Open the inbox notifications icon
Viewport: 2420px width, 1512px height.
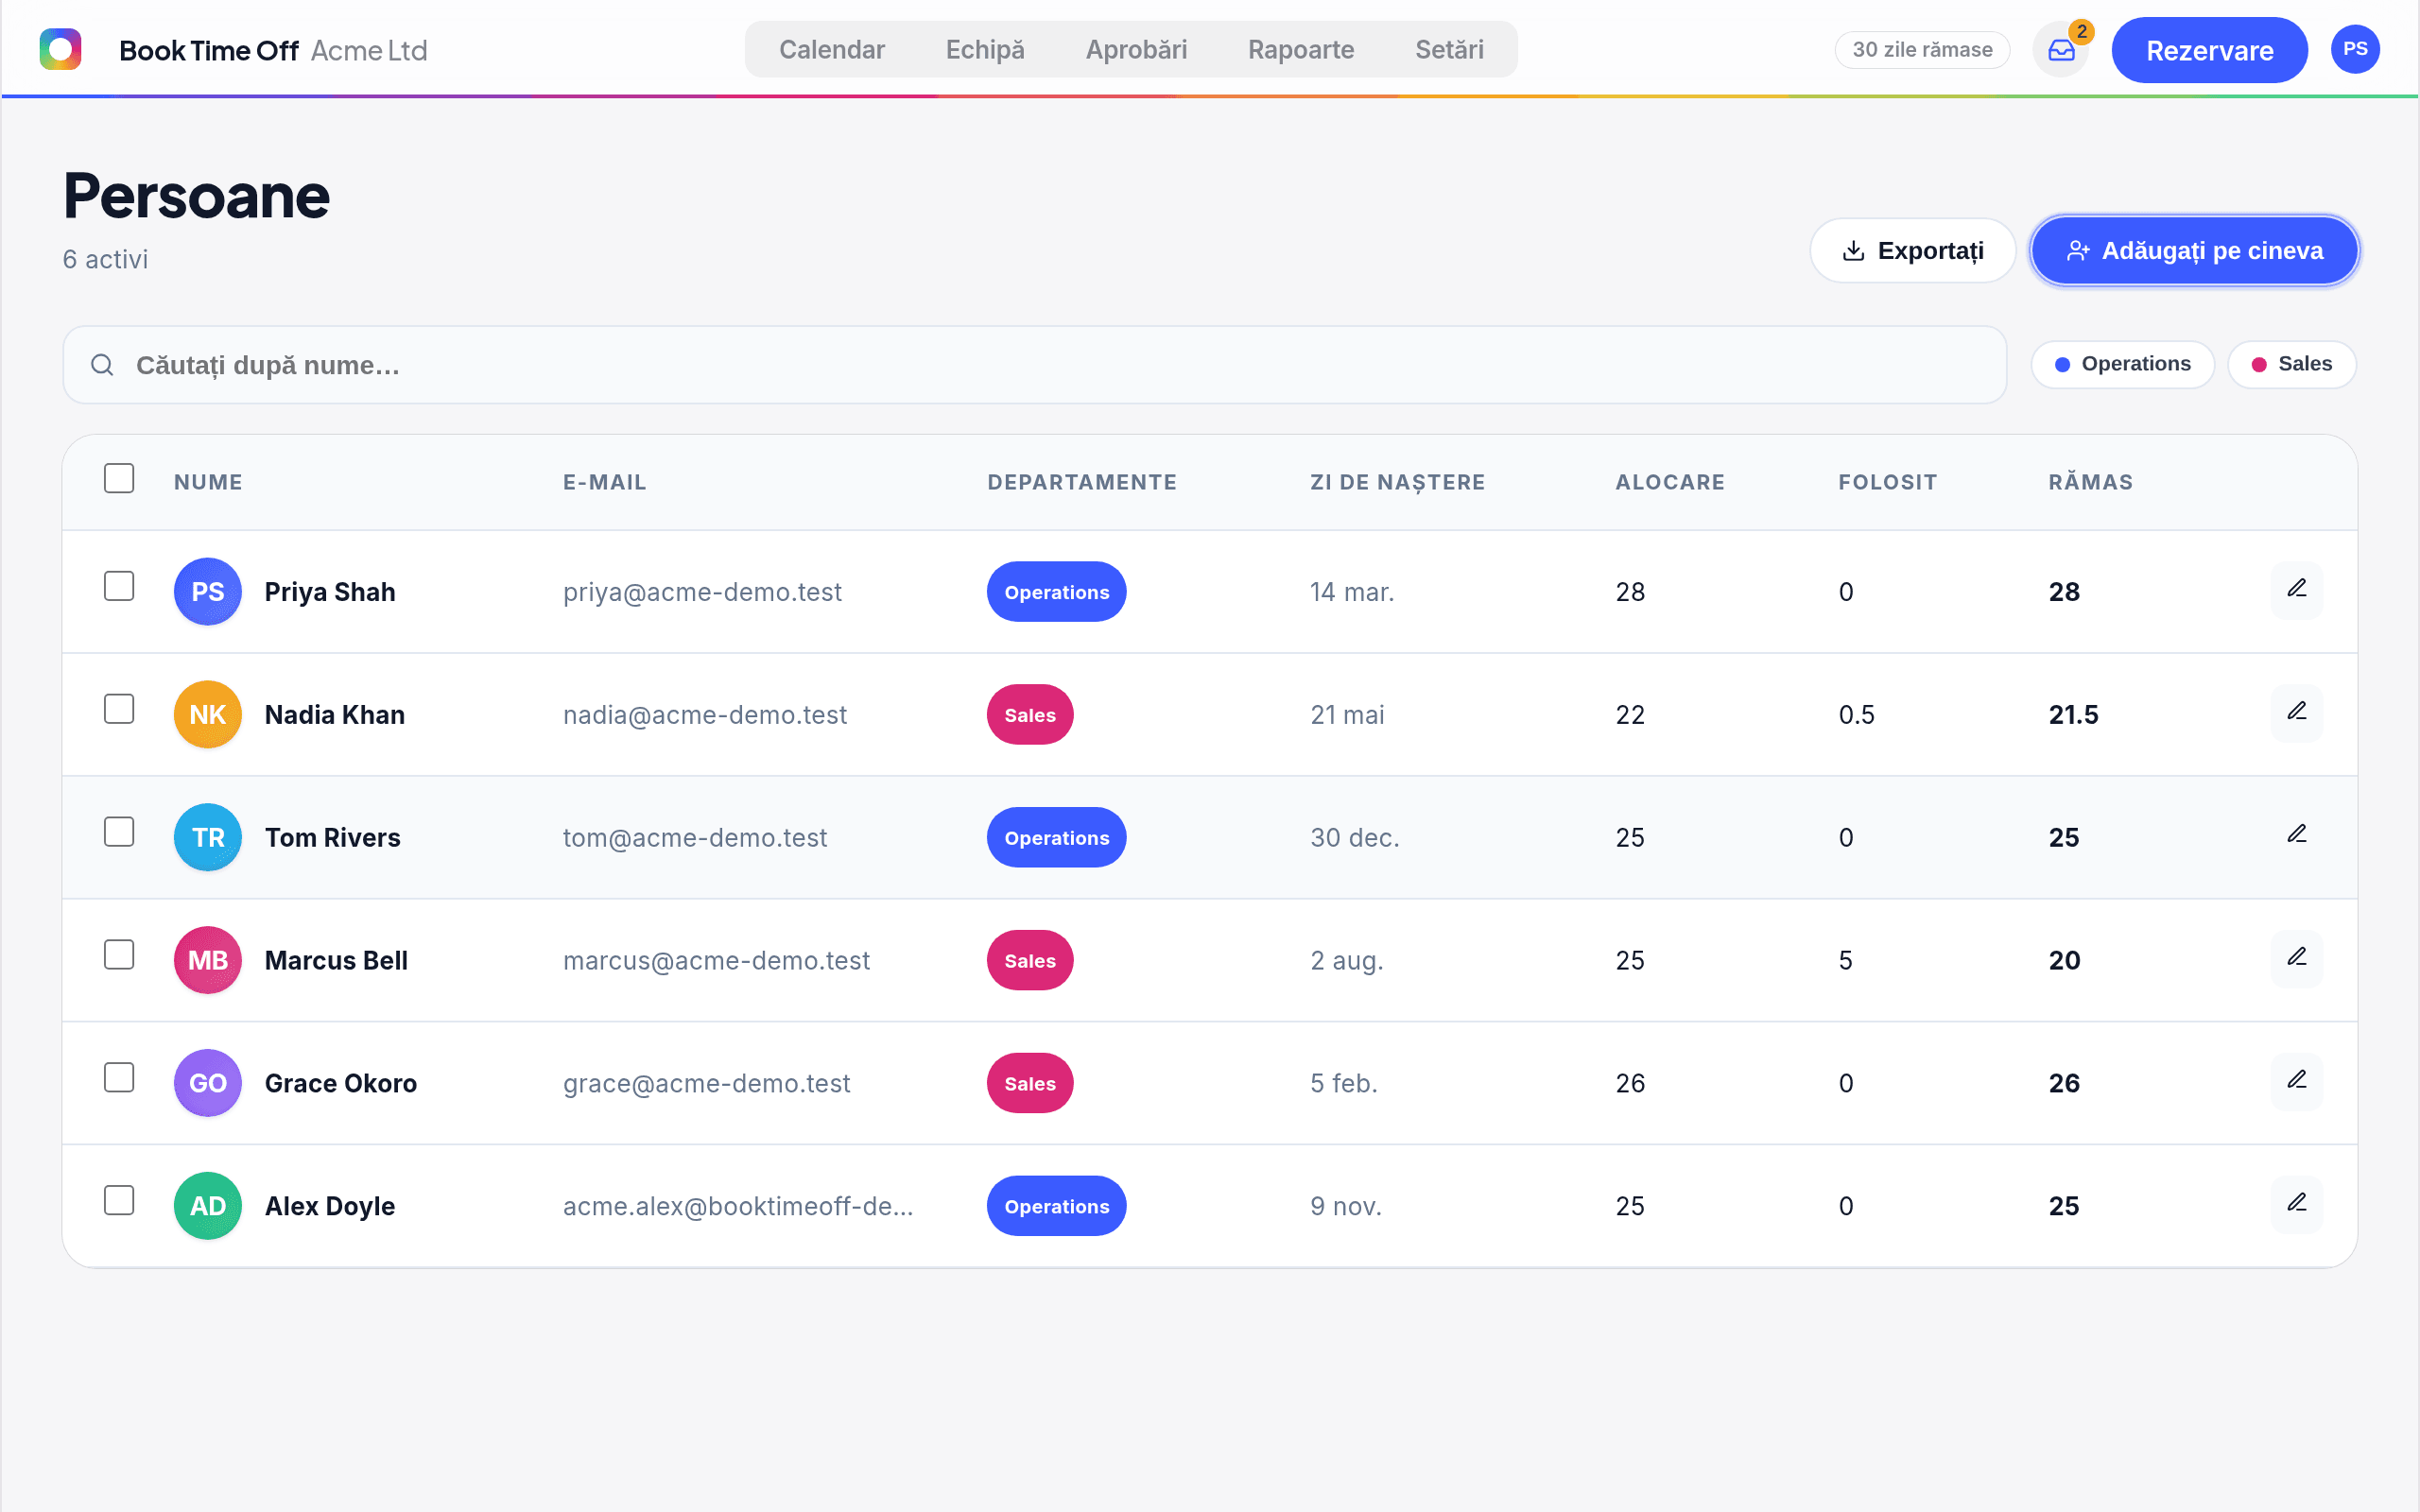[x=2061, y=50]
